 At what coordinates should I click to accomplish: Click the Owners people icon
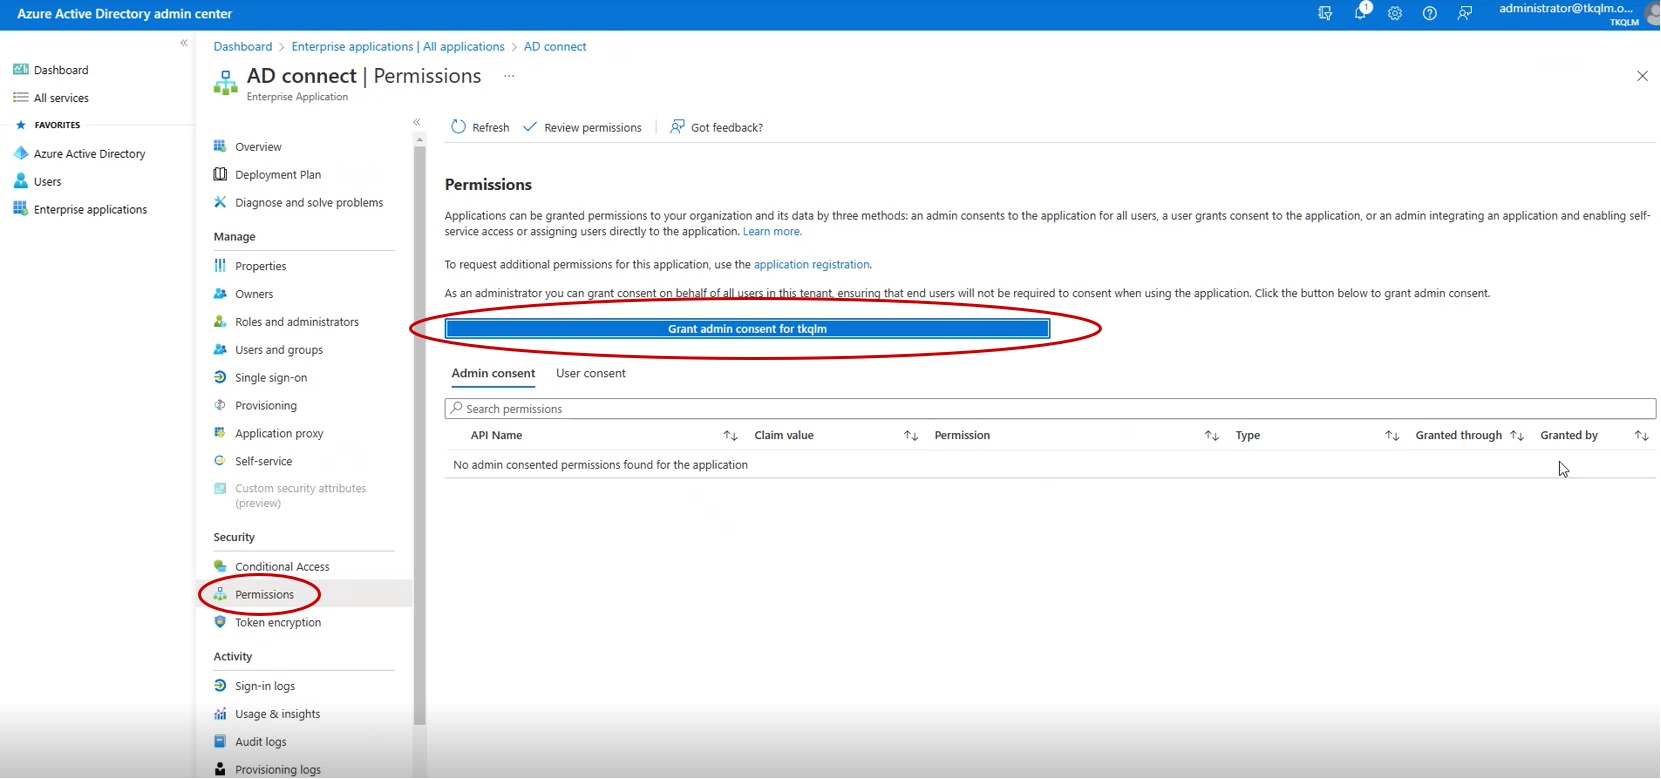click(220, 293)
